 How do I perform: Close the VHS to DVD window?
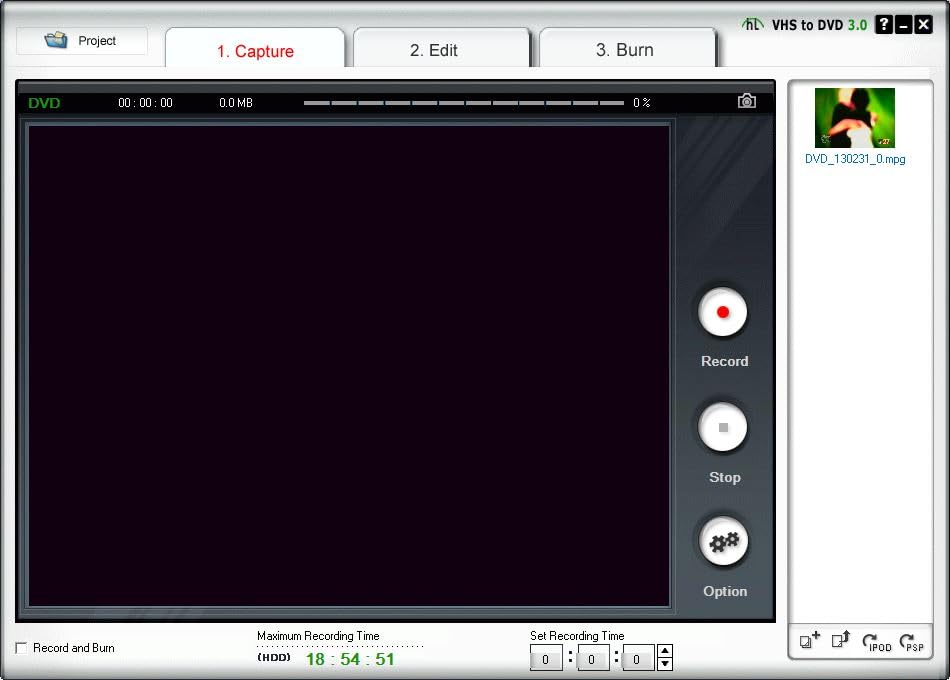[923, 24]
